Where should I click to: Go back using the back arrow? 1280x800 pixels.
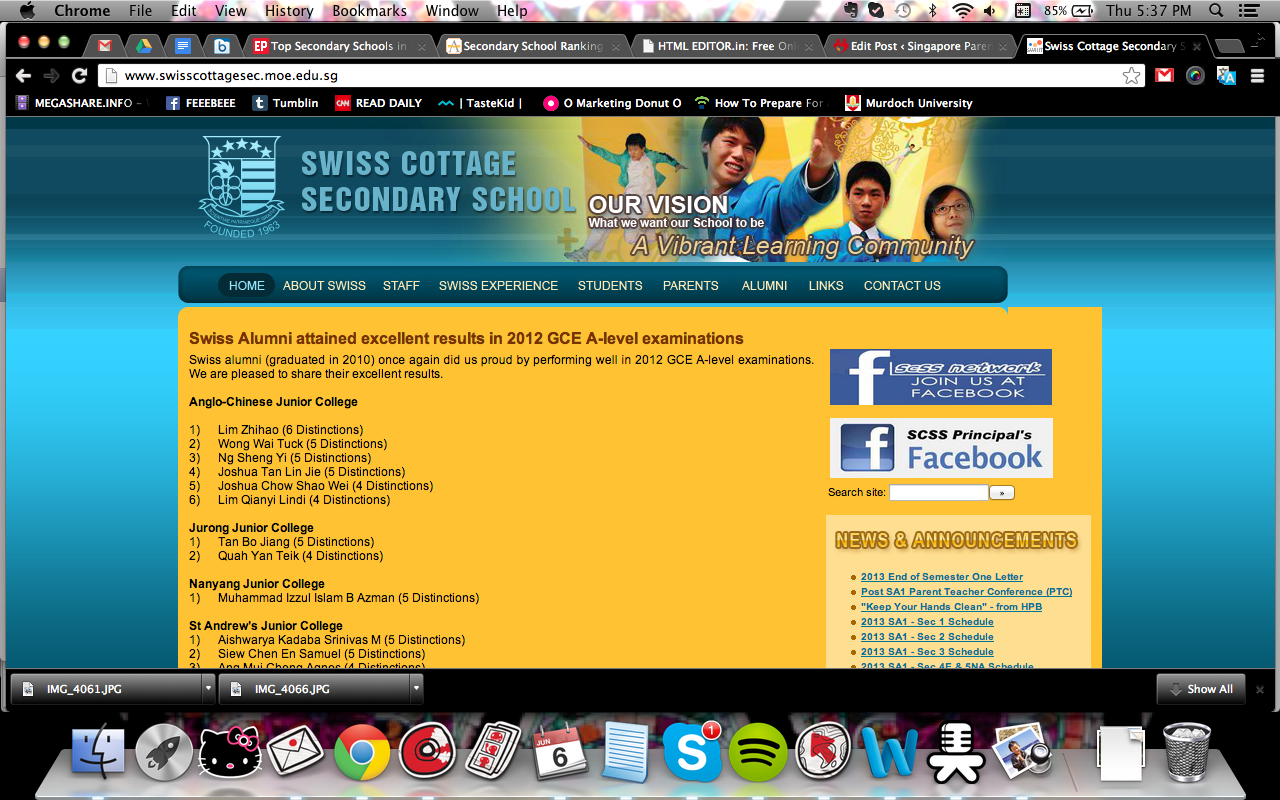click(23, 76)
